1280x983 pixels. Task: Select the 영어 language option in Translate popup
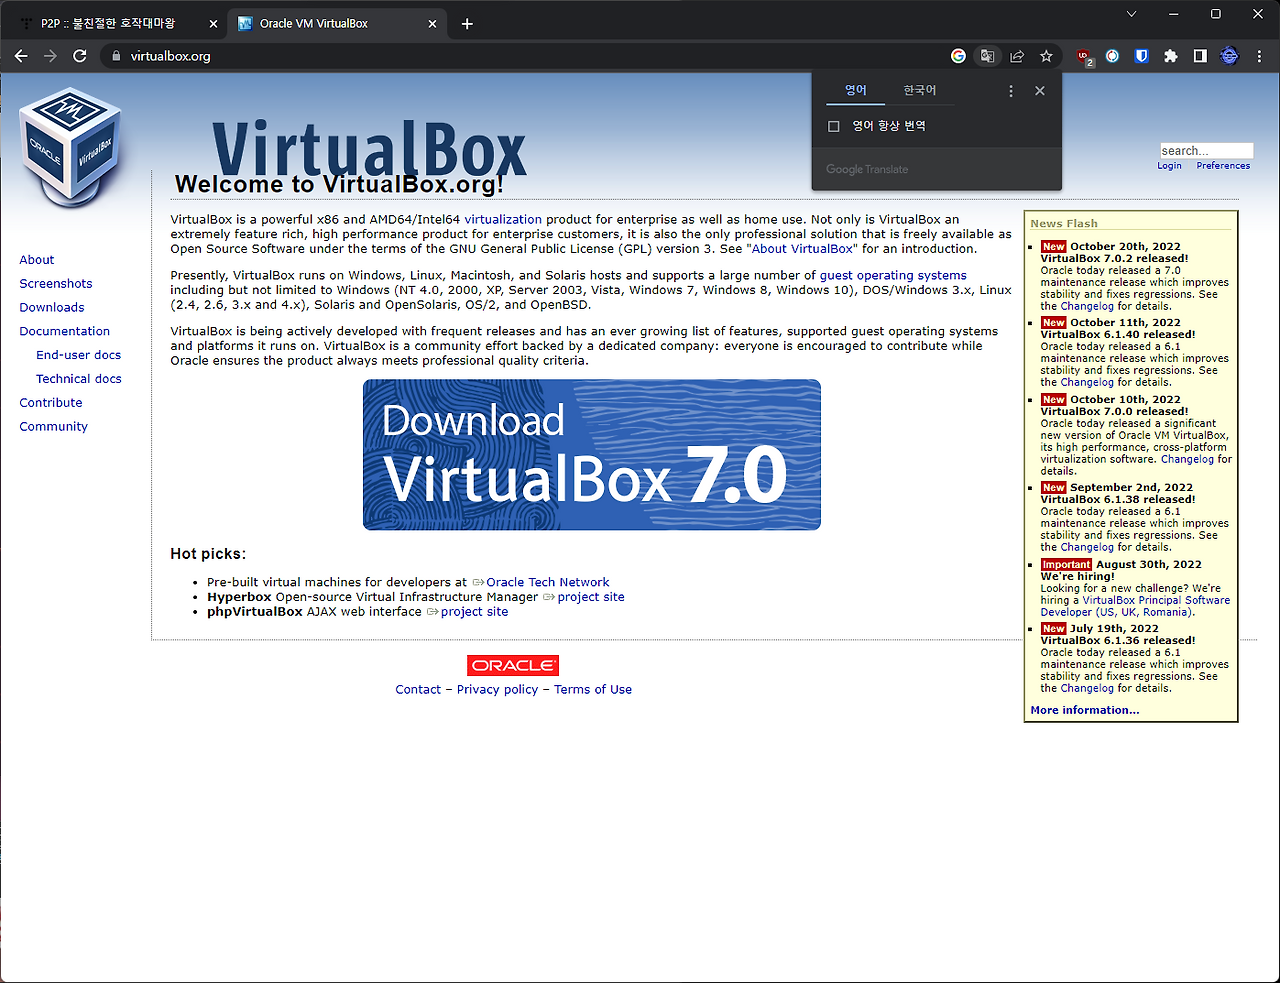pos(856,90)
